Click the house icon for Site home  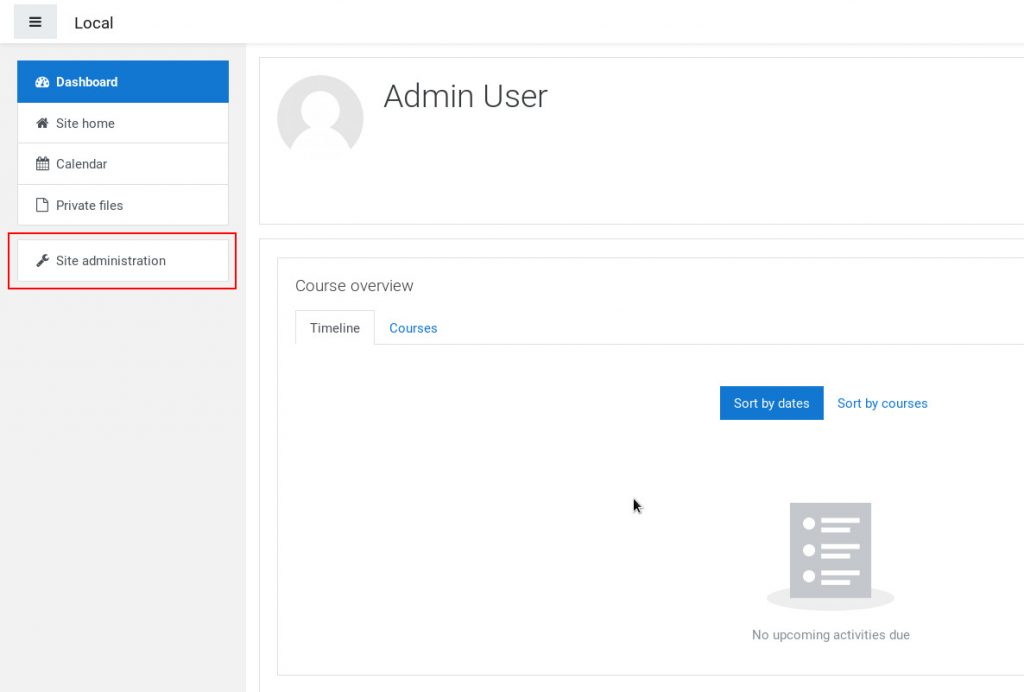tap(42, 123)
